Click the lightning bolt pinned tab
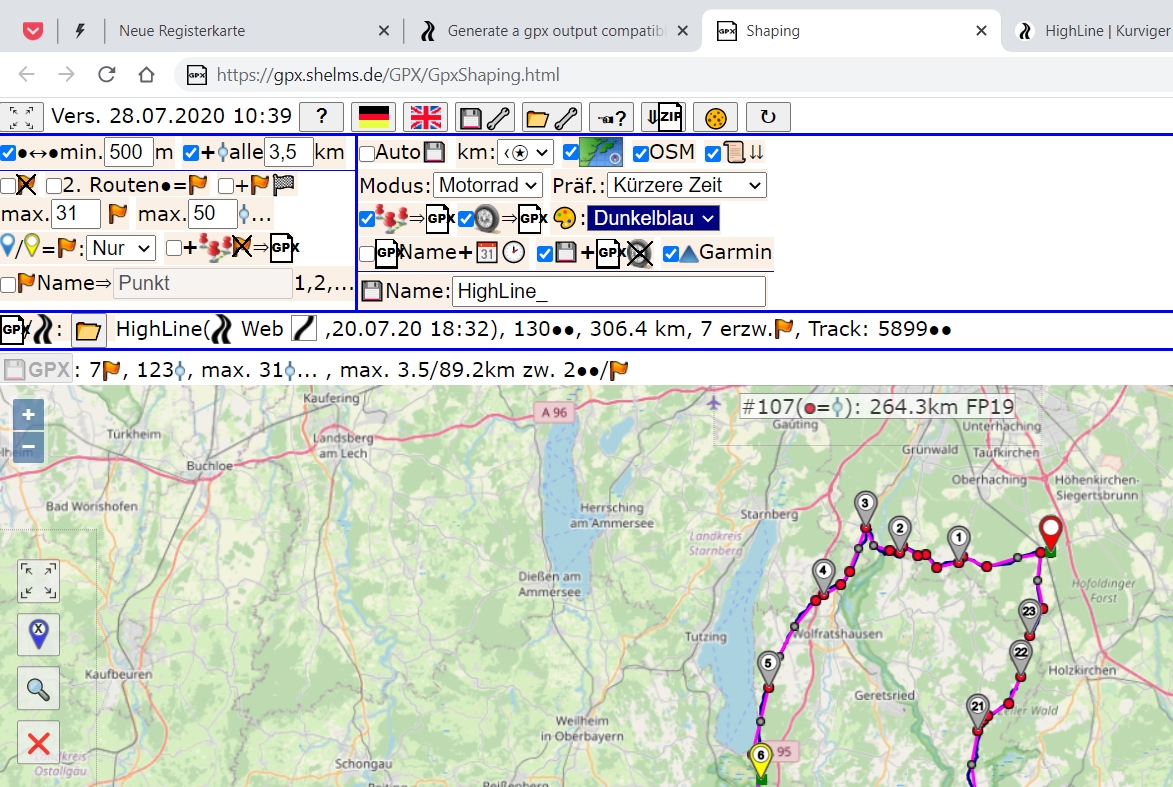This screenshot has height=787, width=1173. click(x=80, y=31)
